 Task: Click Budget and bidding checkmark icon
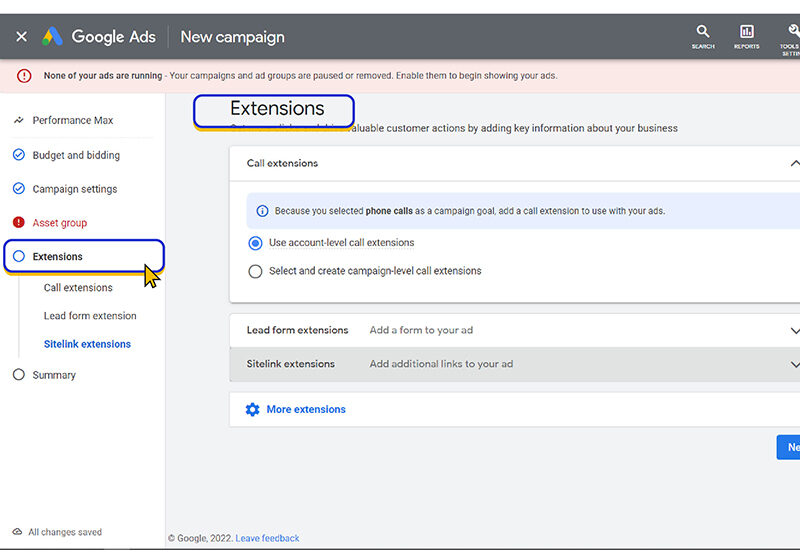(19, 155)
